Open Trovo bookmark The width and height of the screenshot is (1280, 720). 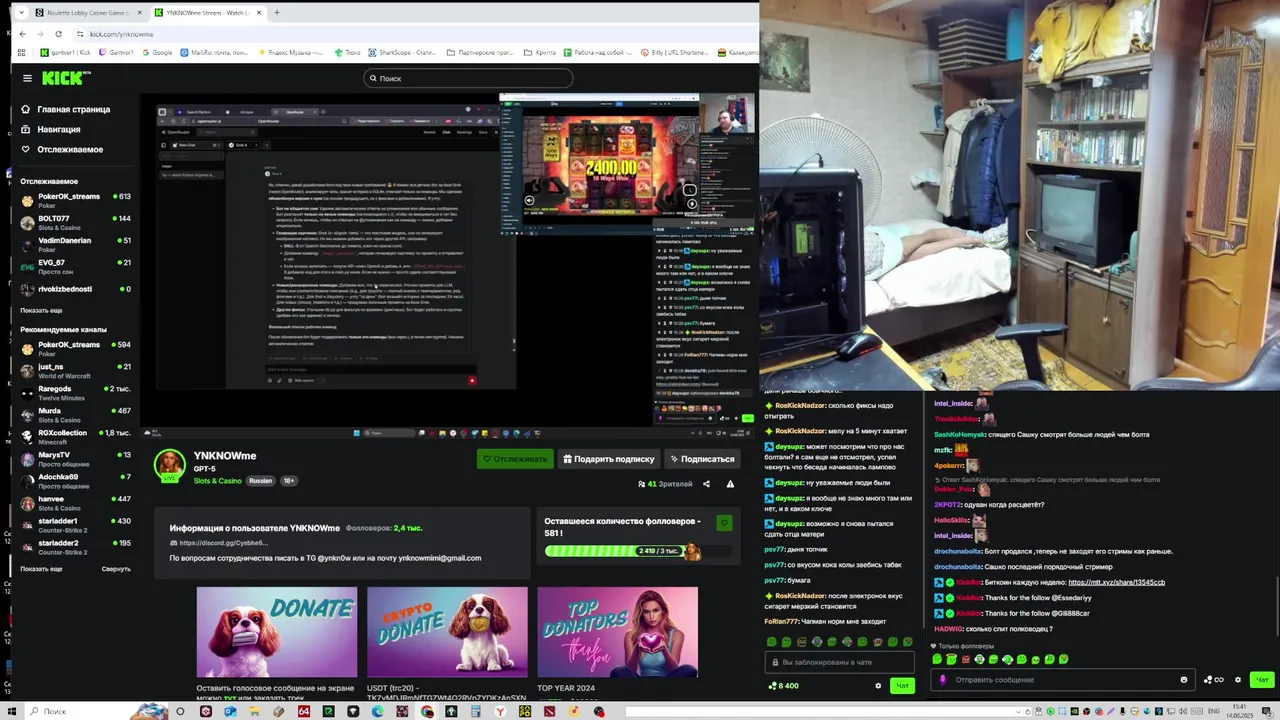348,52
